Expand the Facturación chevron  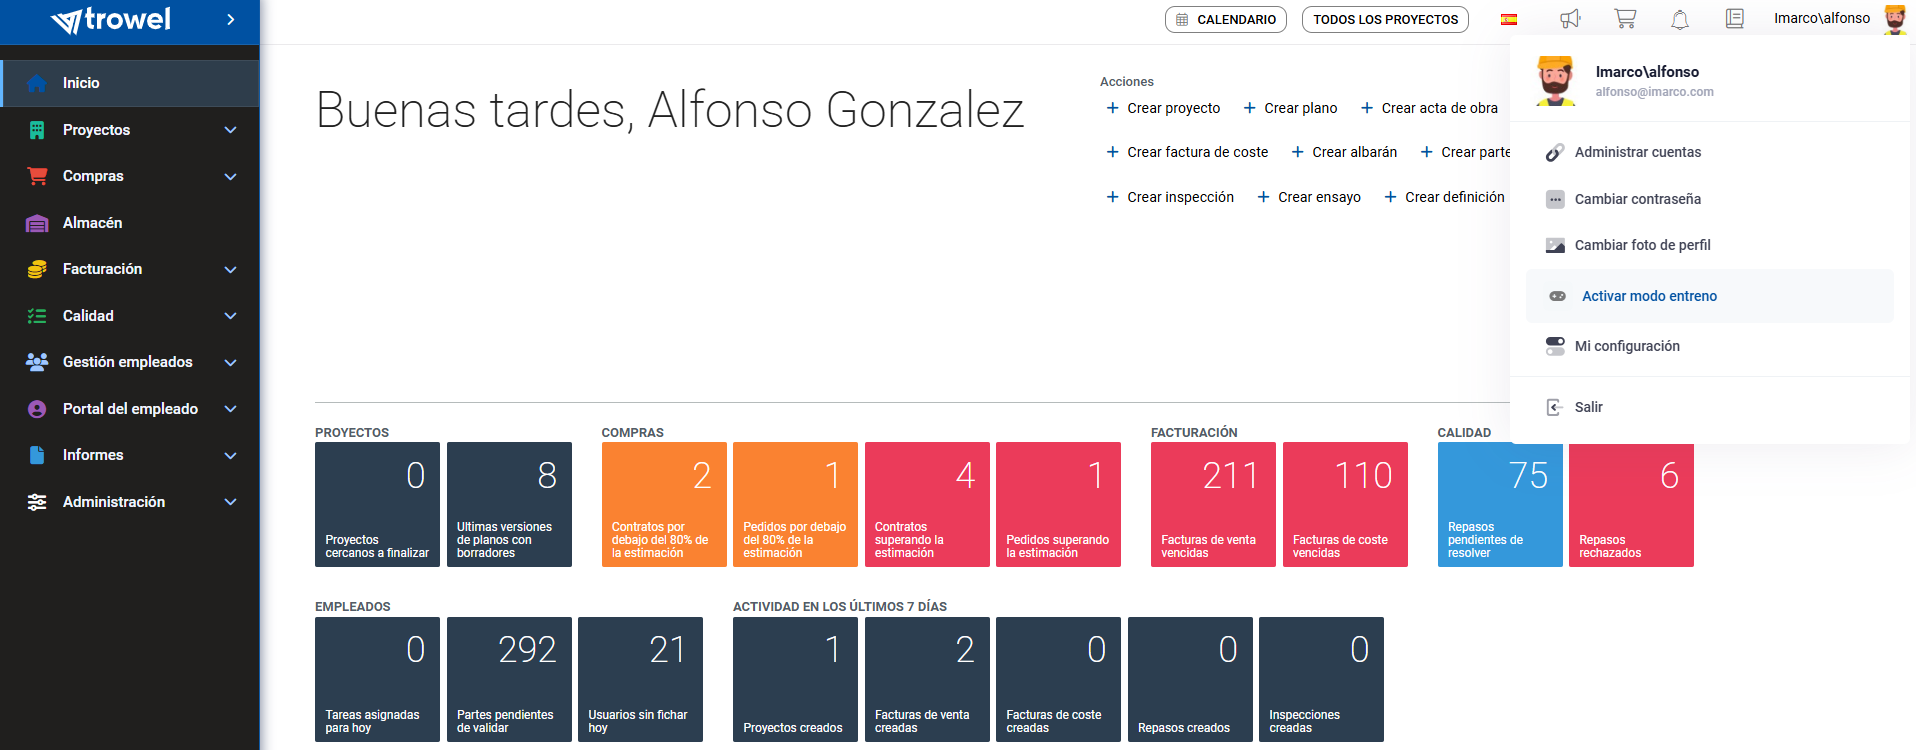point(231,269)
